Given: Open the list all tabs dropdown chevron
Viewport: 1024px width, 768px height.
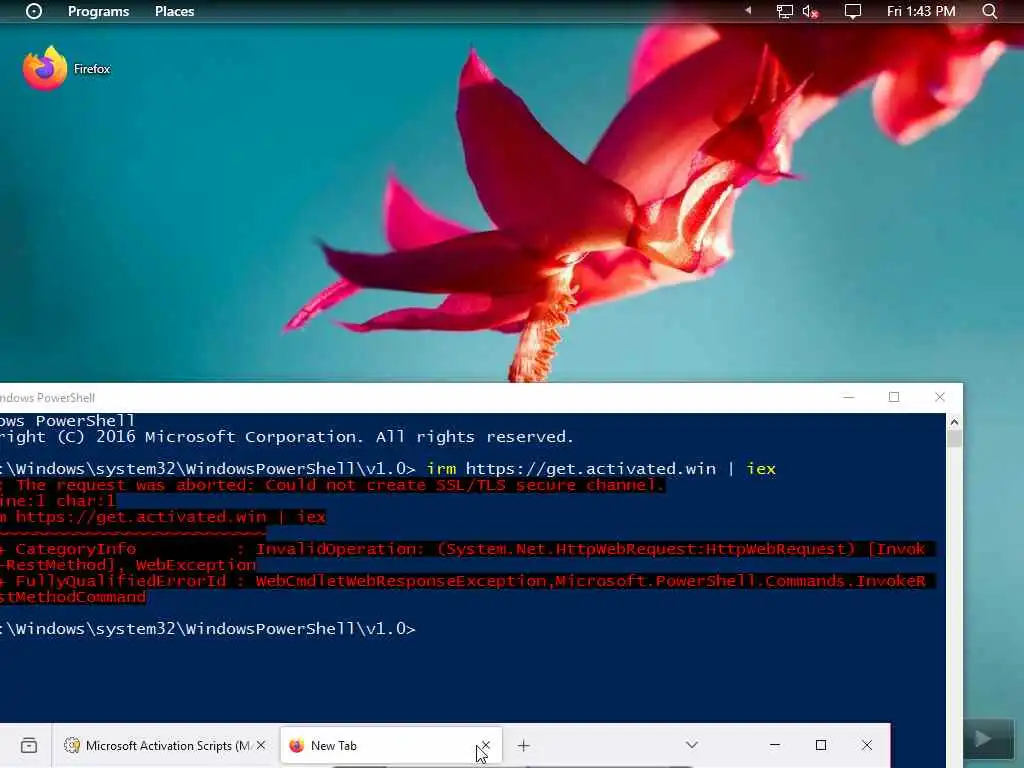Looking at the screenshot, I should tap(692, 744).
